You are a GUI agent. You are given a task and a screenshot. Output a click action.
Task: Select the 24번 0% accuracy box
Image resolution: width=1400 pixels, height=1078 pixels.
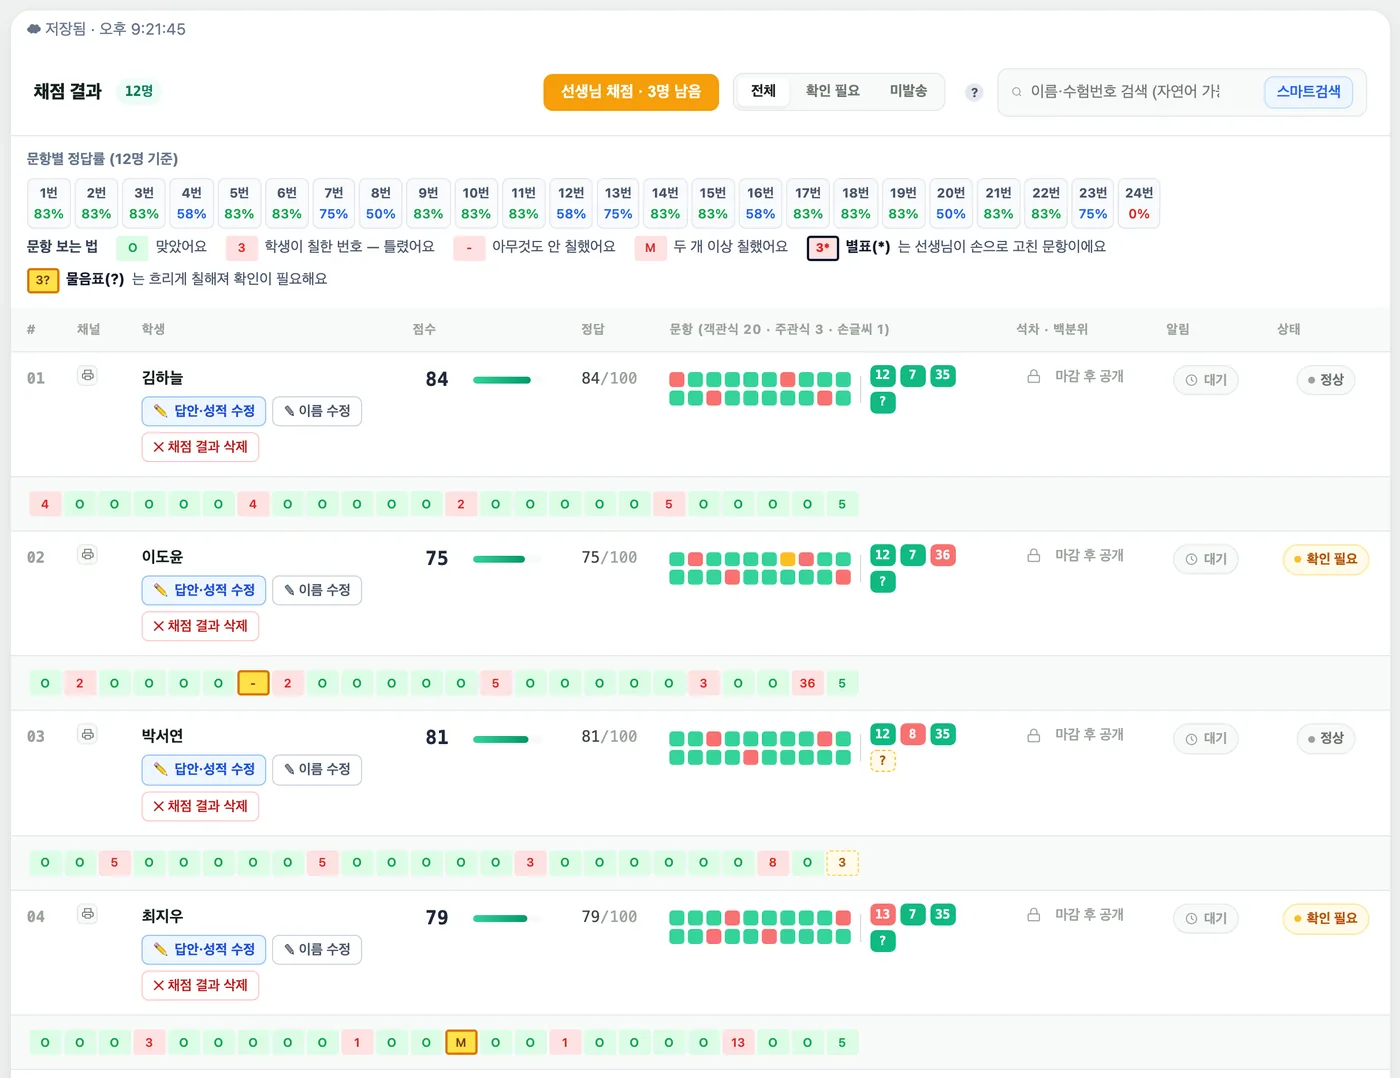point(1139,203)
